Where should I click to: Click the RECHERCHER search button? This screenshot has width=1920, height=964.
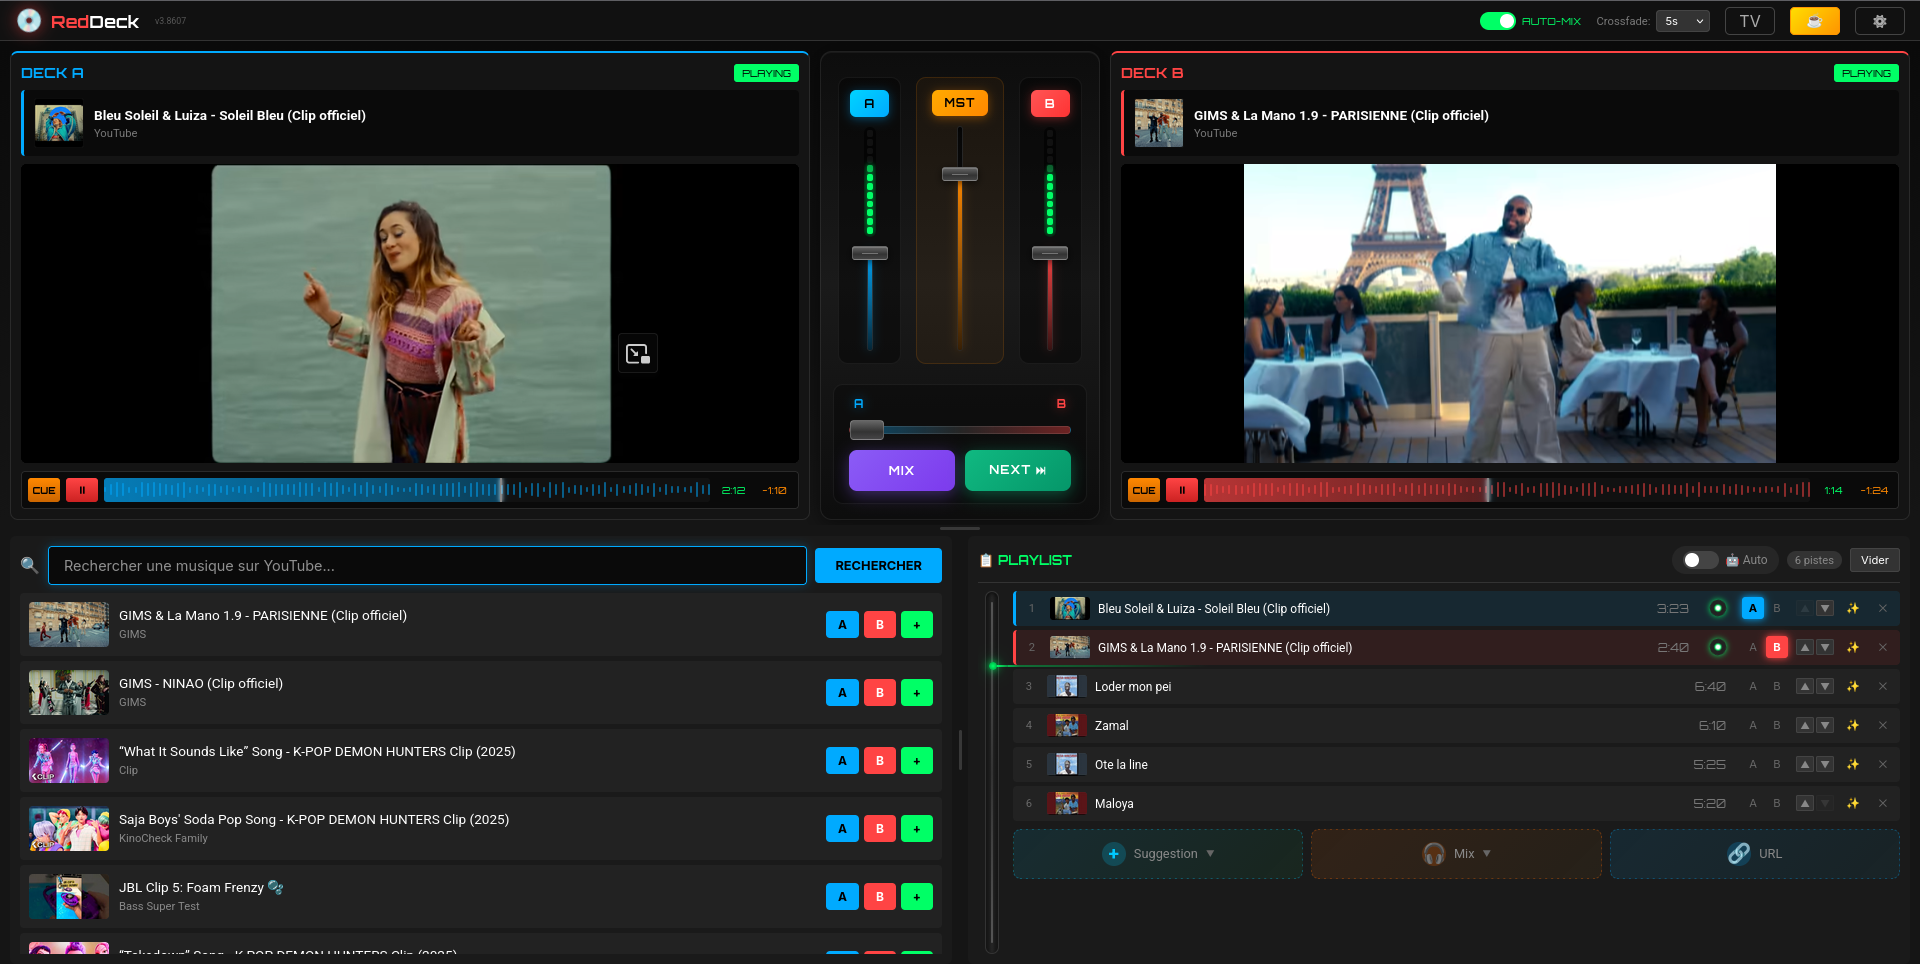(877, 565)
